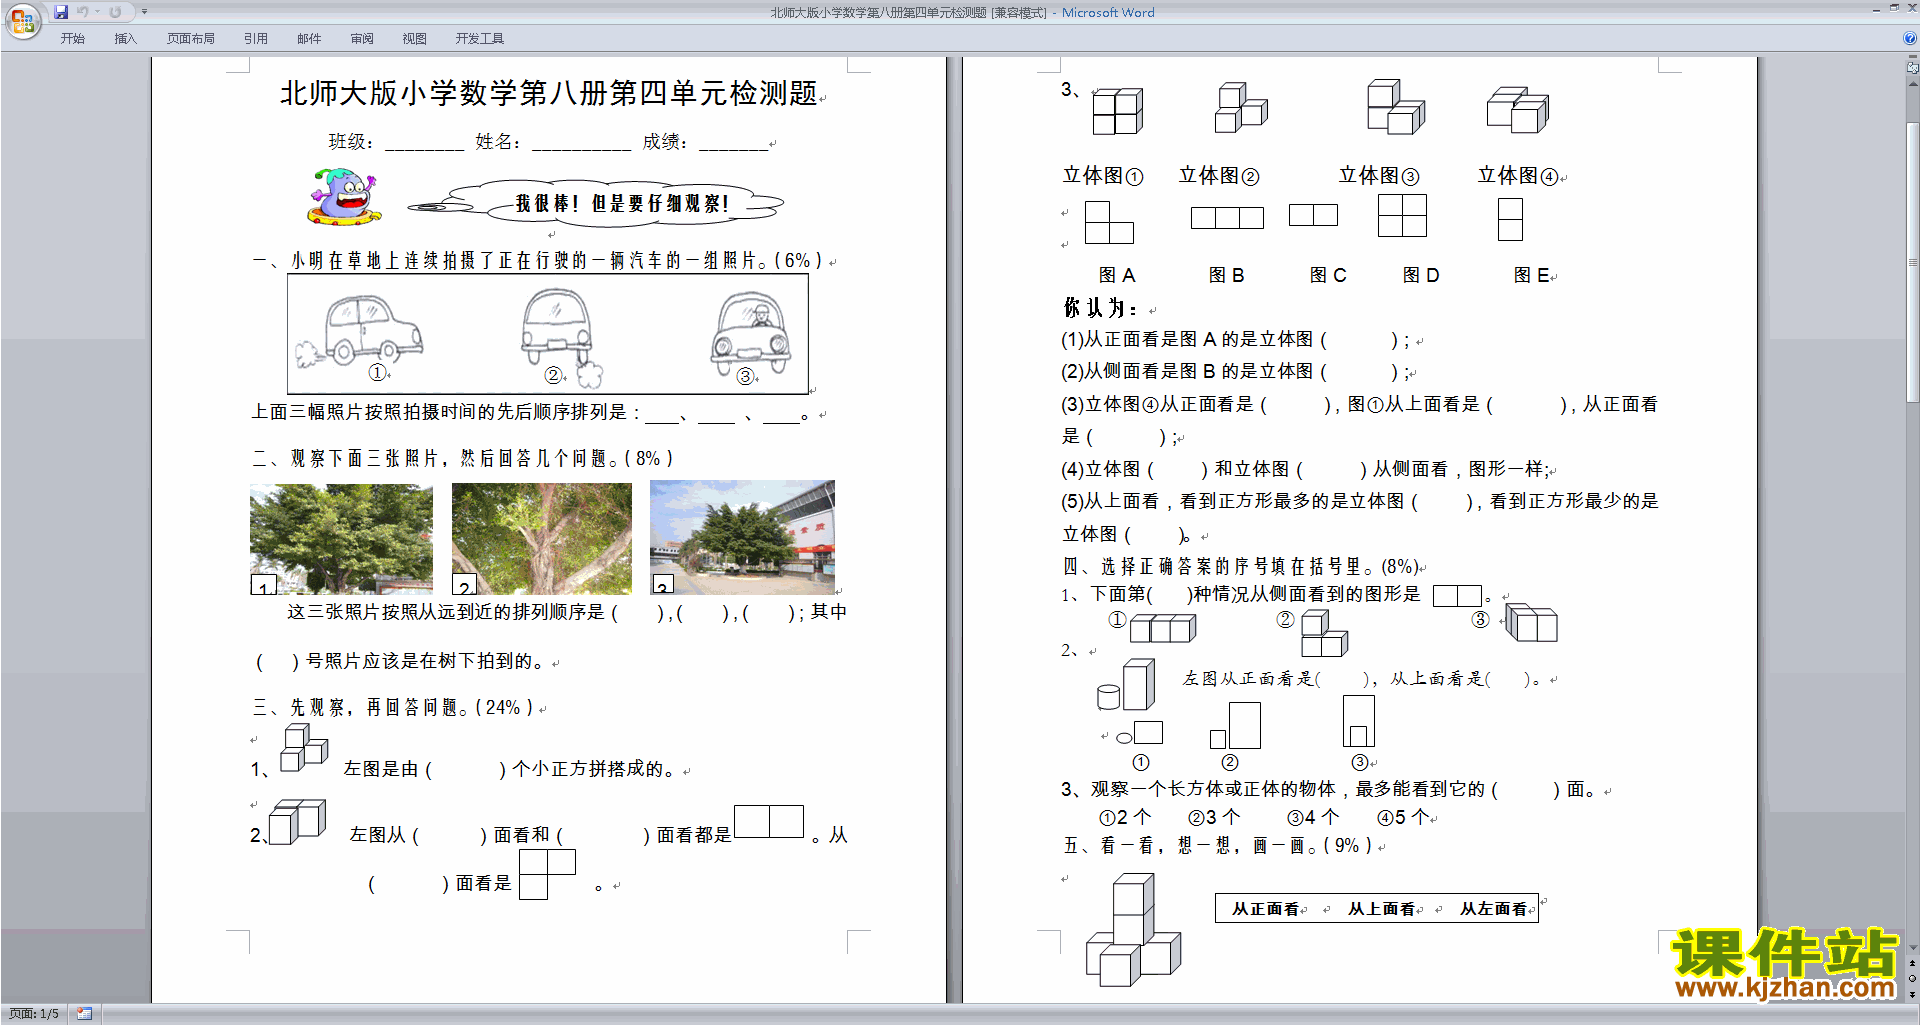
Task: Open the Office button menu
Action: 22,20
